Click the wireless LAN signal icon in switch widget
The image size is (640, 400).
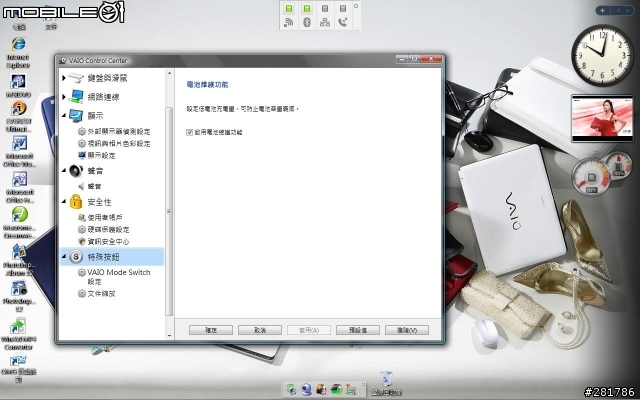coord(289,22)
